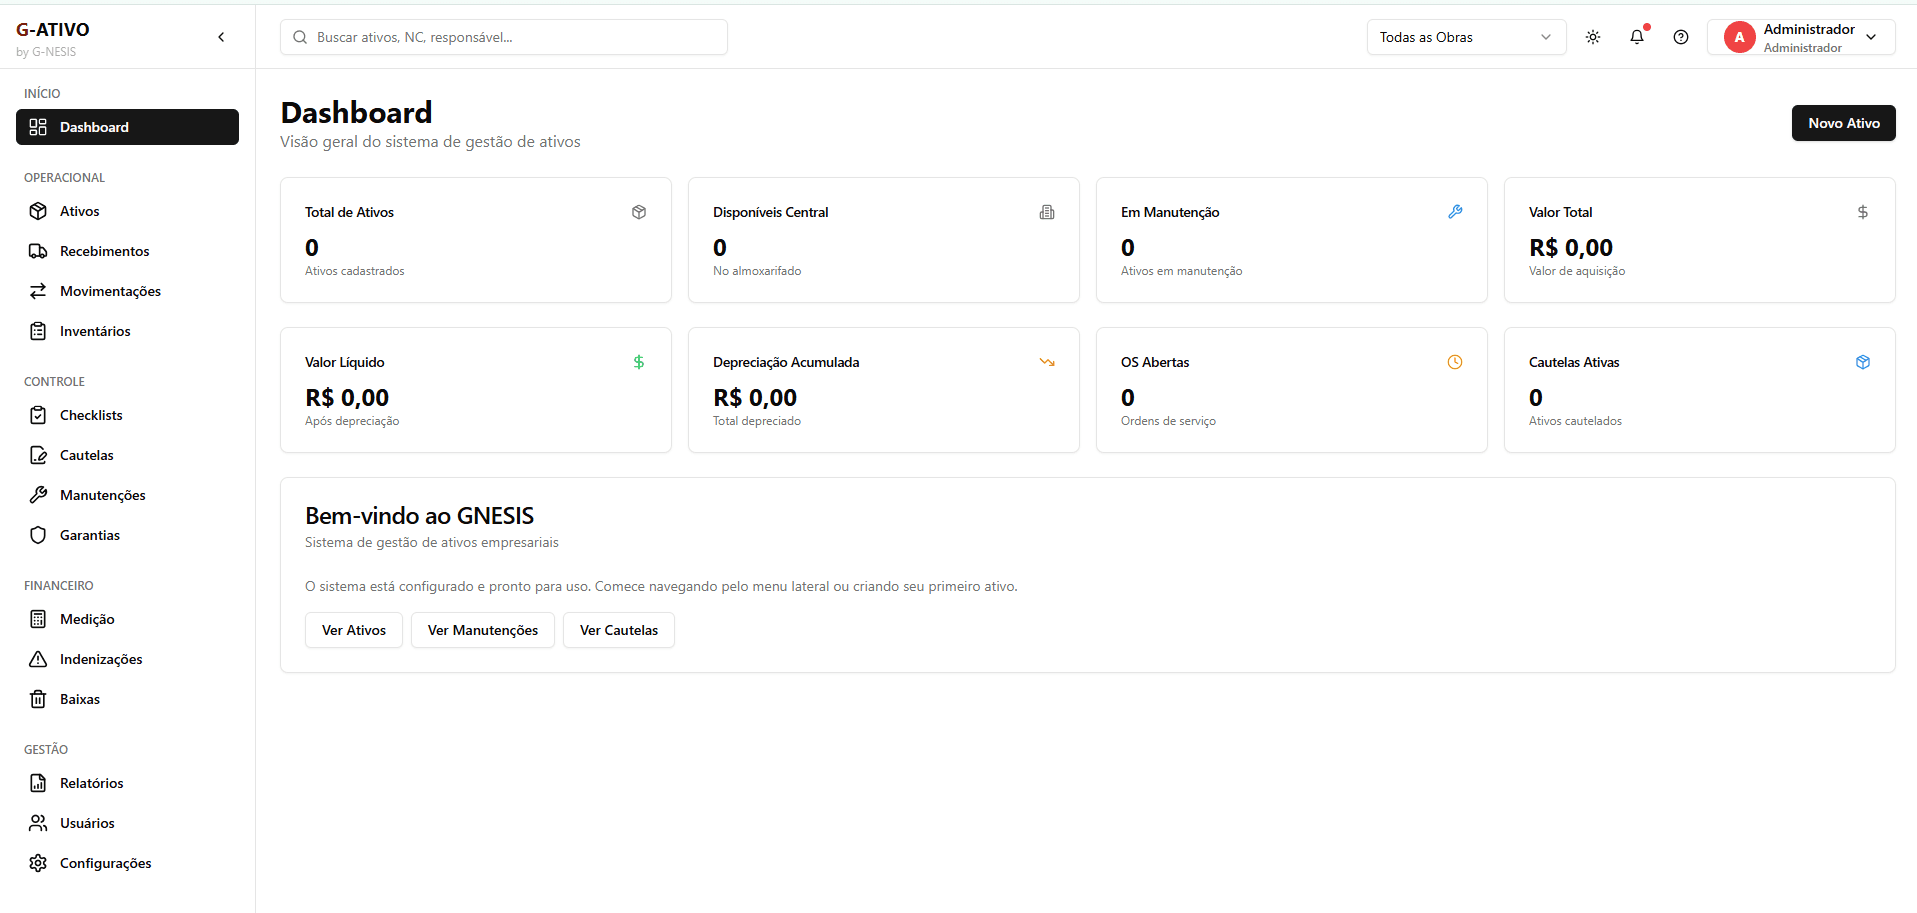Click the notifications bell icon

click(x=1636, y=37)
